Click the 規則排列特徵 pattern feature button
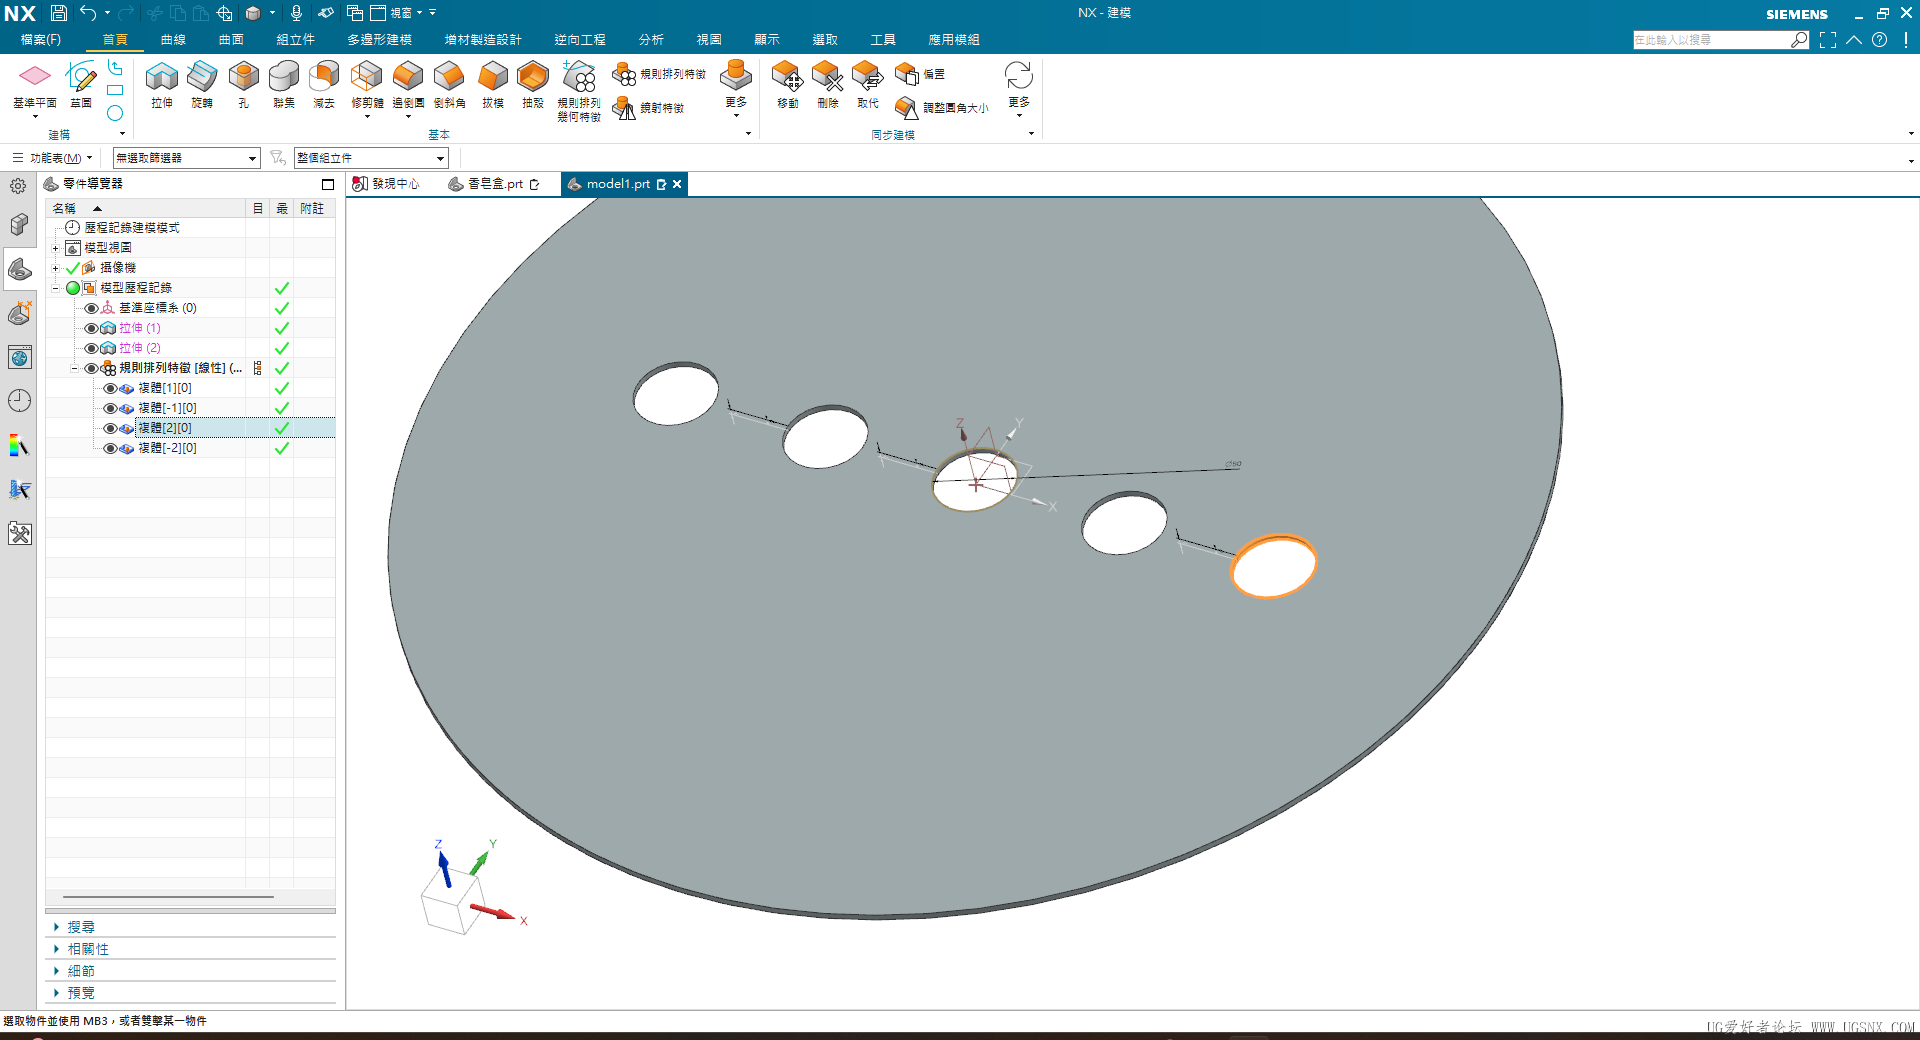The width and height of the screenshot is (1920, 1040). tap(659, 74)
